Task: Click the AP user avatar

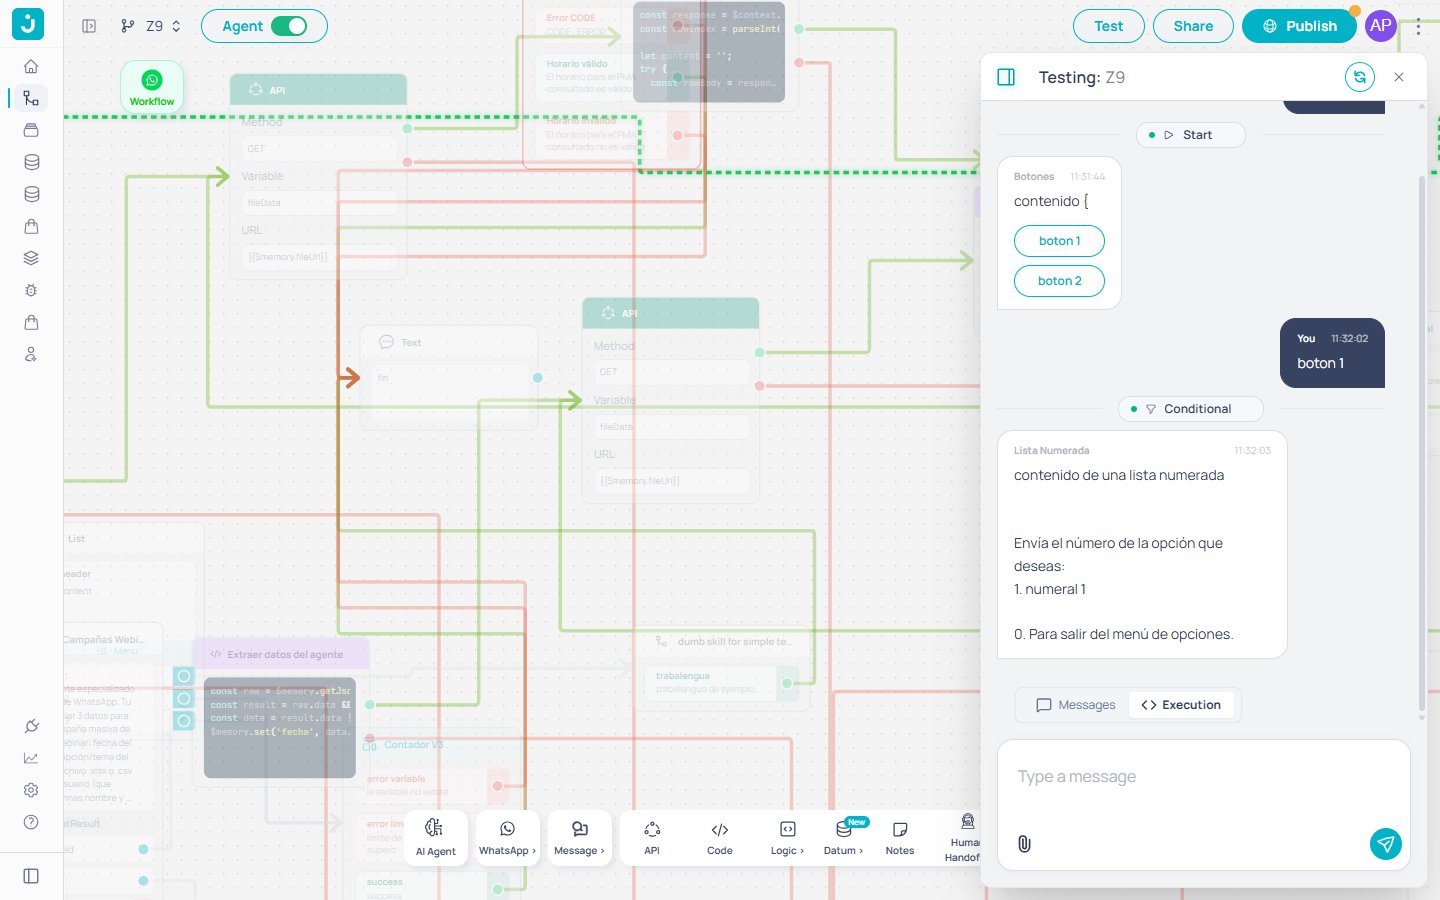Action: pyautogui.click(x=1381, y=26)
